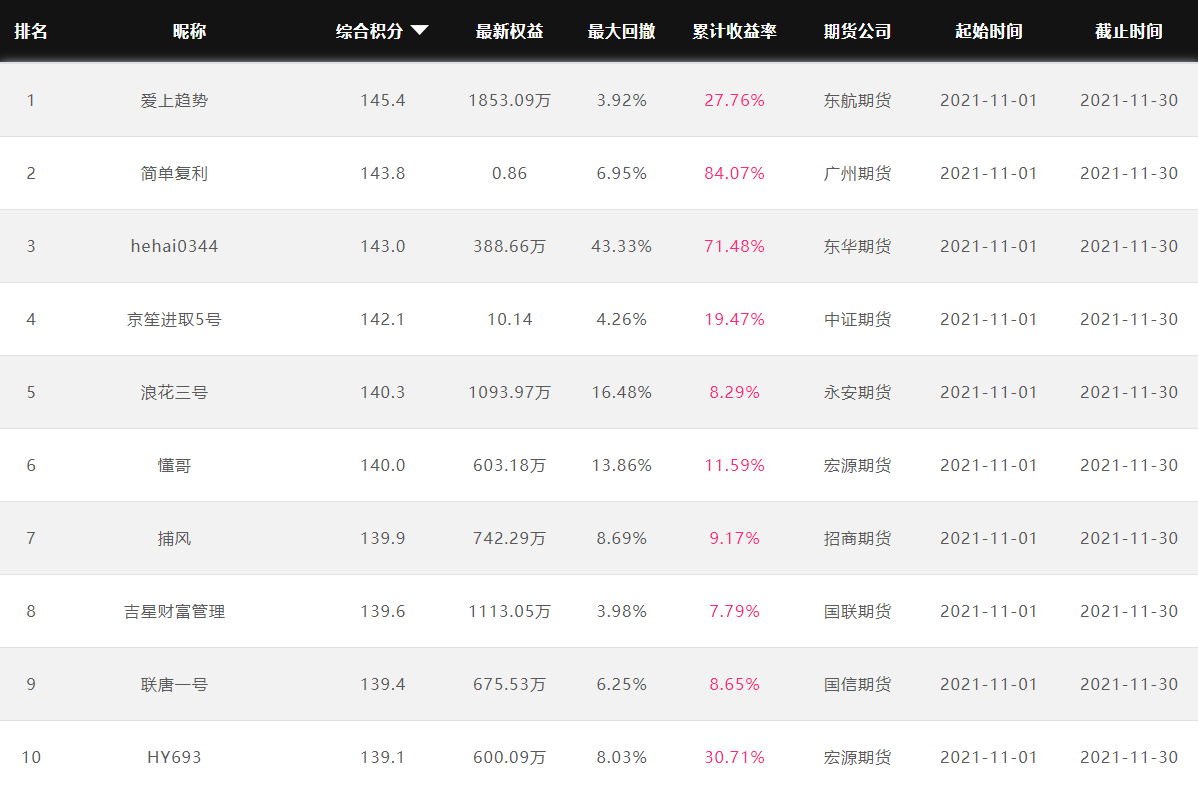The height and width of the screenshot is (790, 1198).
Task: Click score 140.0 for 懂哥
Action: (383, 465)
